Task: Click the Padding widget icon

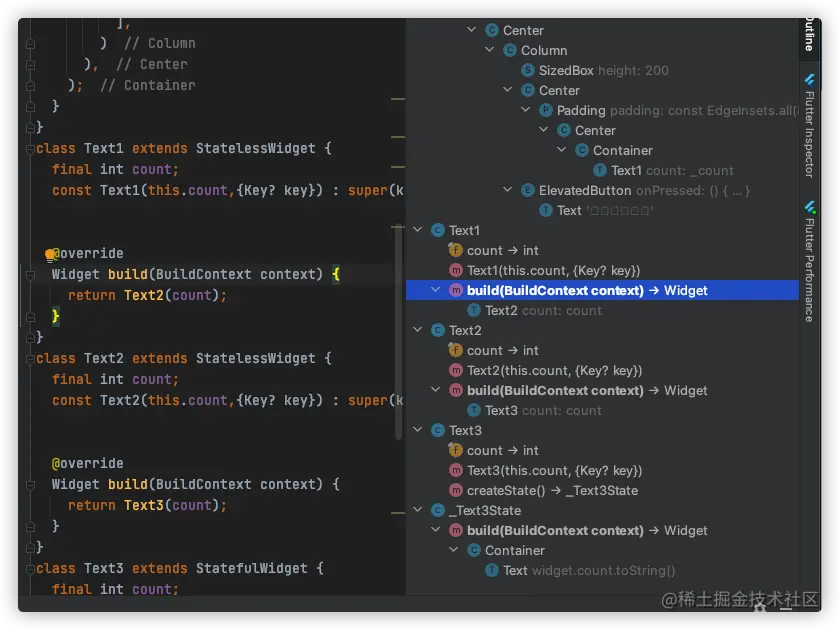Action: 545,110
